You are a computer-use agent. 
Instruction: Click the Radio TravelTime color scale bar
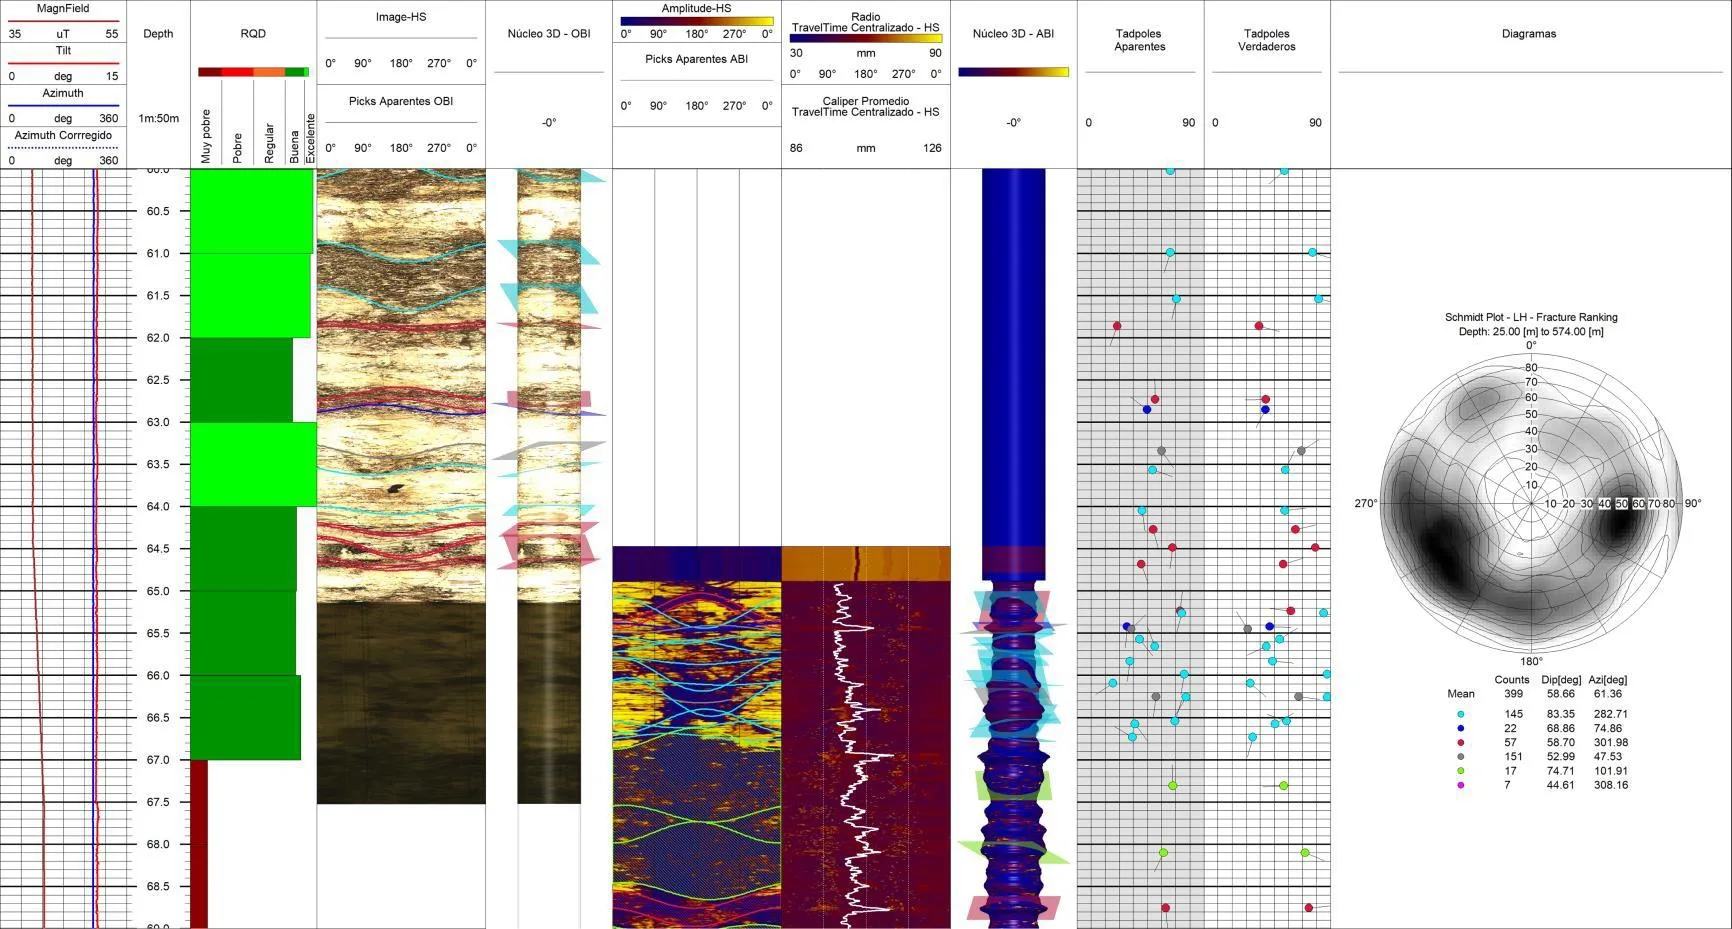click(x=866, y=38)
